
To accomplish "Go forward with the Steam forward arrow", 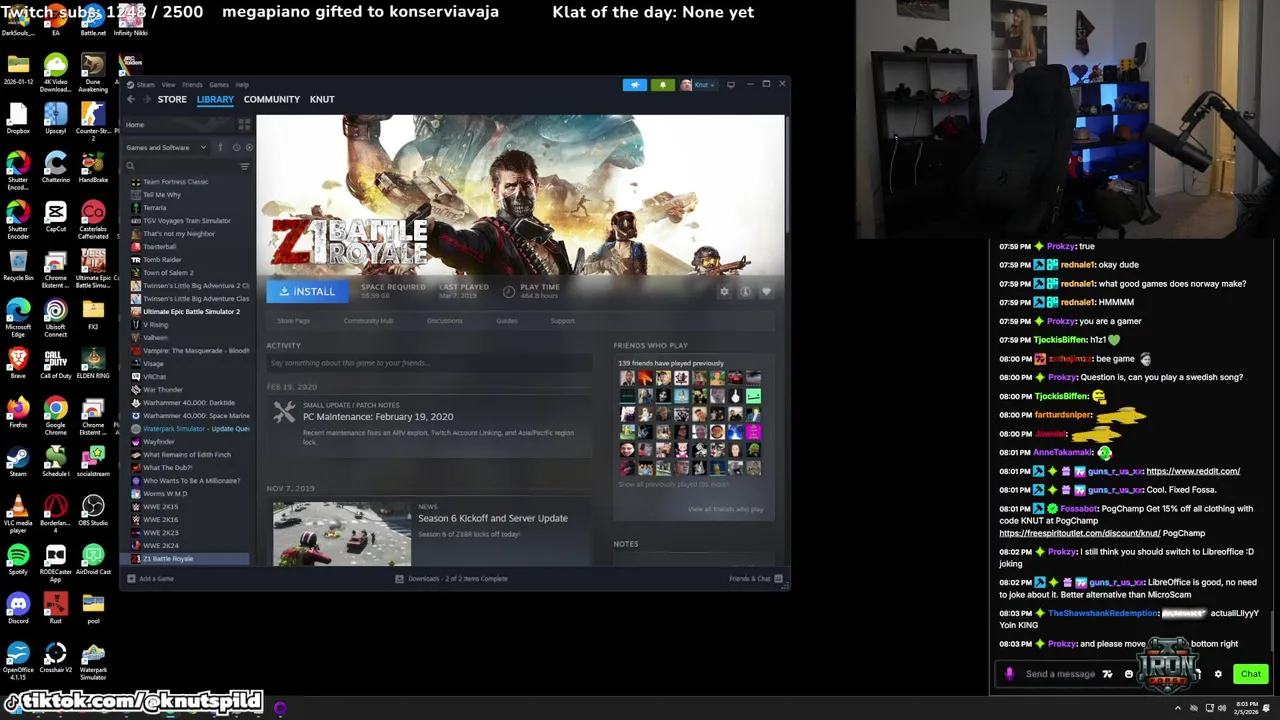I will click(x=146, y=99).
